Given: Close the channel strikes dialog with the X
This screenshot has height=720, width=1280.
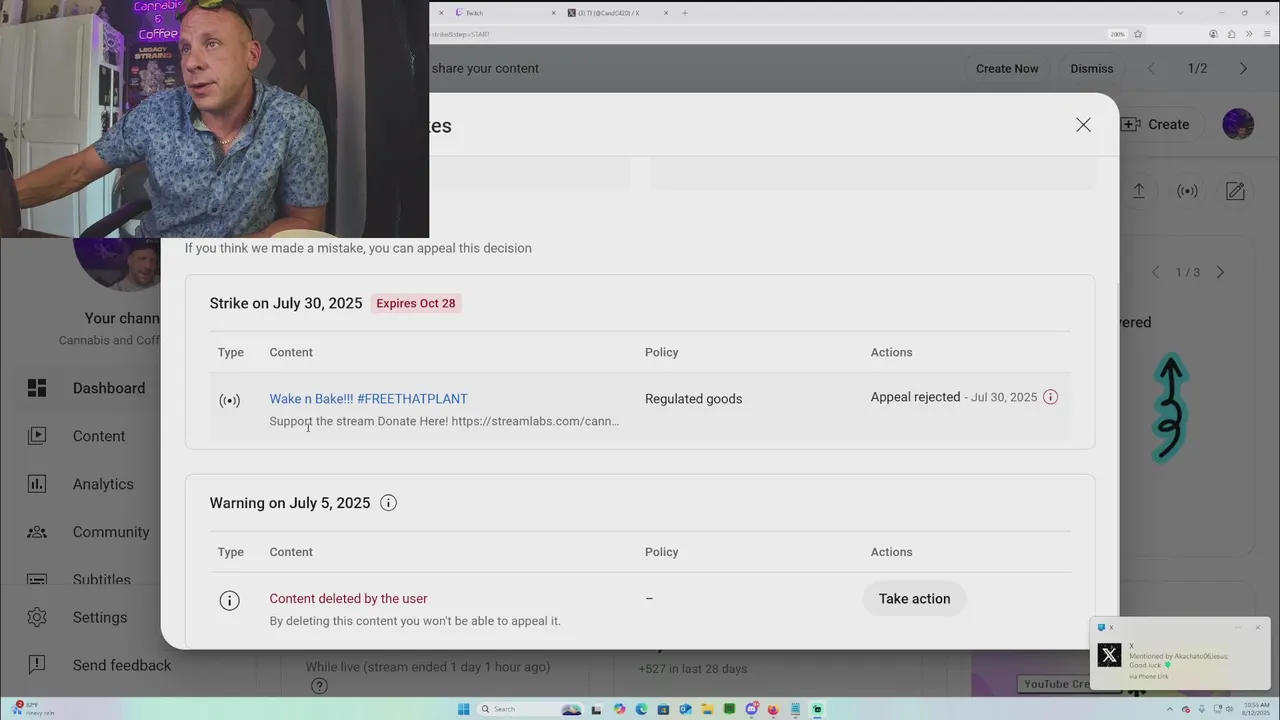Looking at the screenshot, I should (1083, 125).
